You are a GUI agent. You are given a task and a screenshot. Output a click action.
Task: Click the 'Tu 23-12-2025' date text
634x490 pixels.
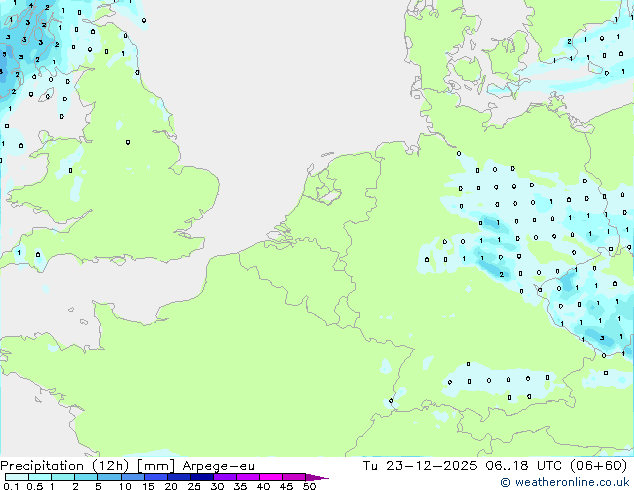coord(420,465)
